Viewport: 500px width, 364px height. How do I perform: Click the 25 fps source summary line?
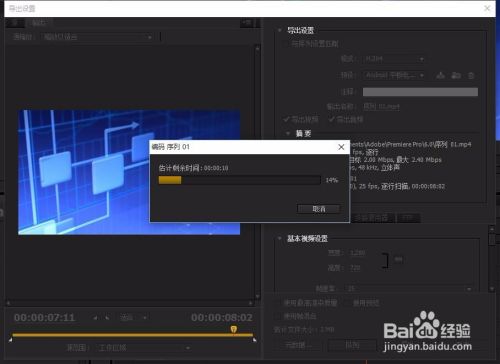point(397,186)
